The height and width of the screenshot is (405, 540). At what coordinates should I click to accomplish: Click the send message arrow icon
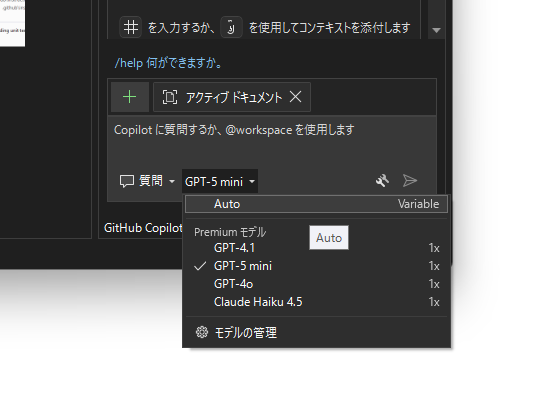(x=410, y=180)
